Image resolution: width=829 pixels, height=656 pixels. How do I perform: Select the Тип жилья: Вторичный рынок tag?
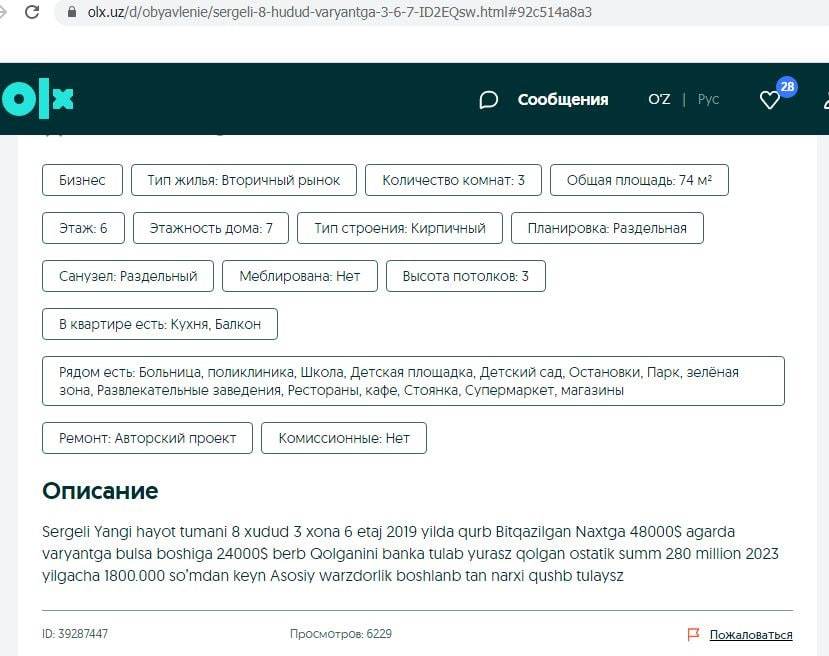click(244, 180)
